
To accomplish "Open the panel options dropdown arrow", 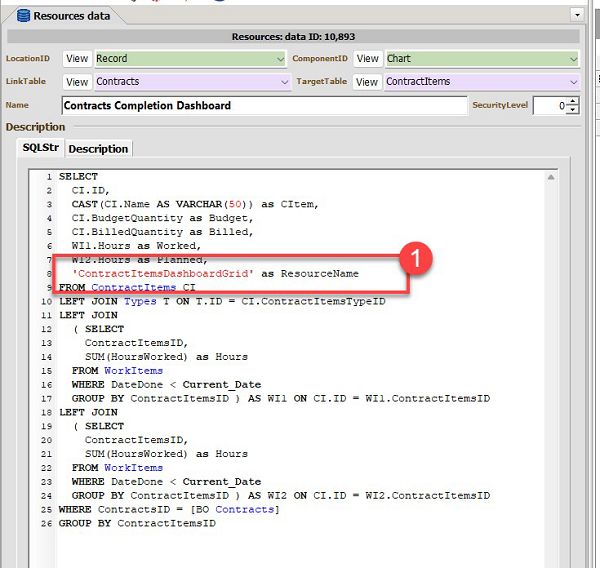I will [x=577, y=15].
